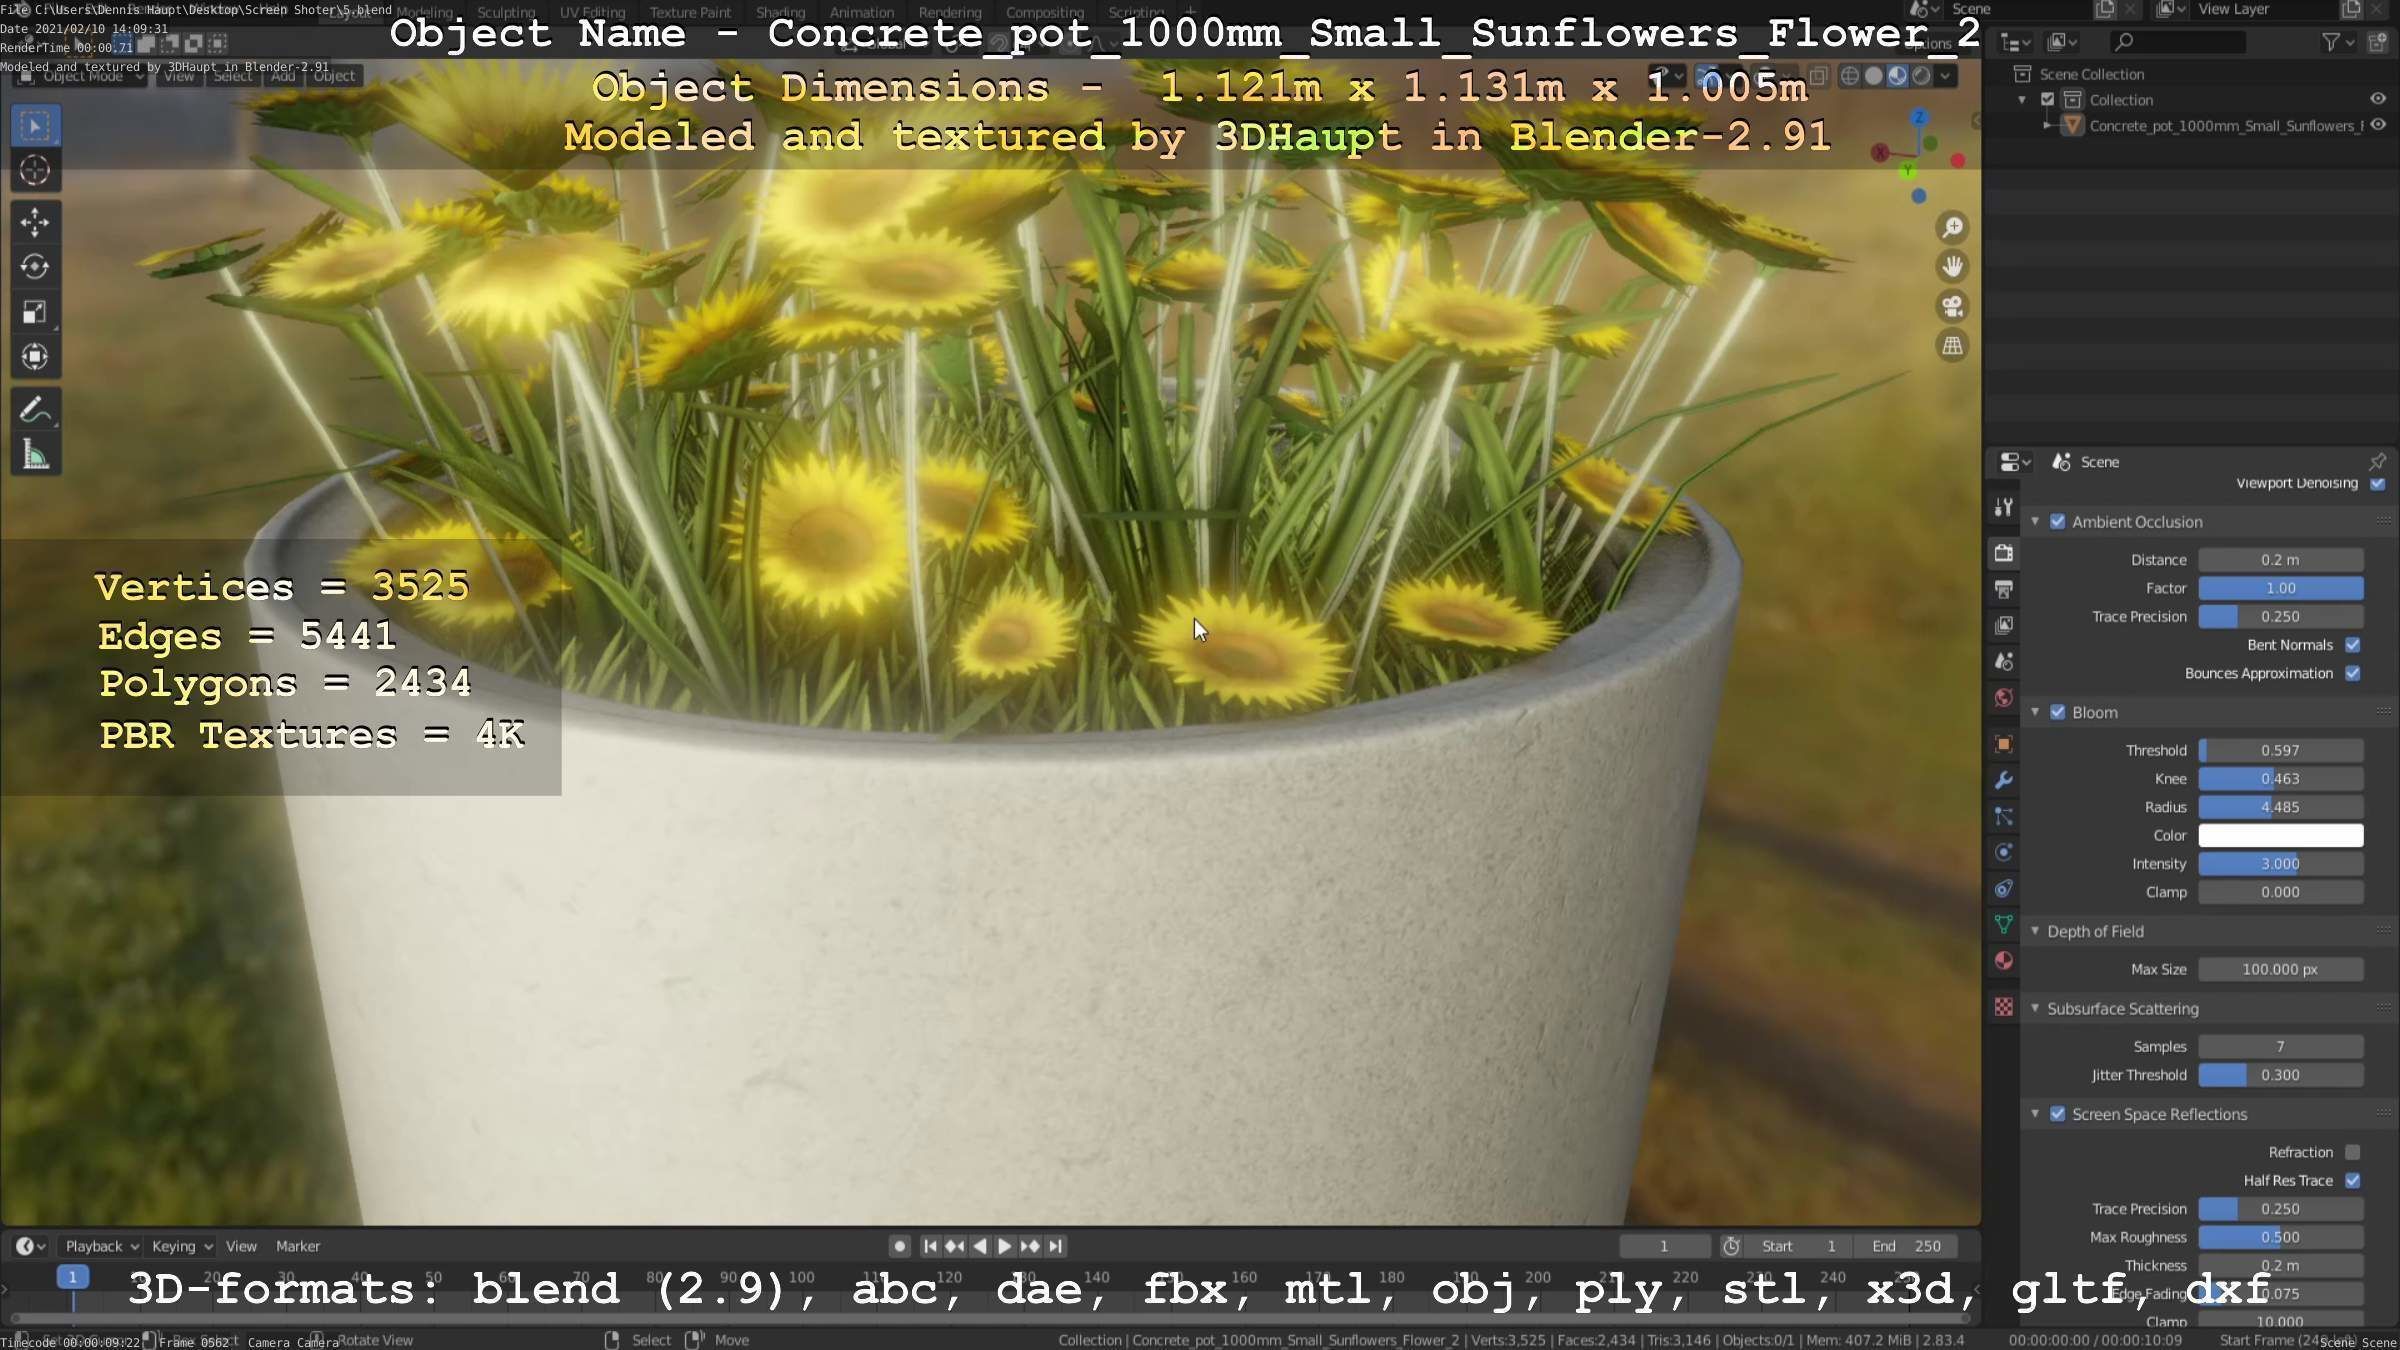The height and width of the screenshot is (1350, 2400).
Task: Open the Output properties tab
Action: click(2003, 589)
